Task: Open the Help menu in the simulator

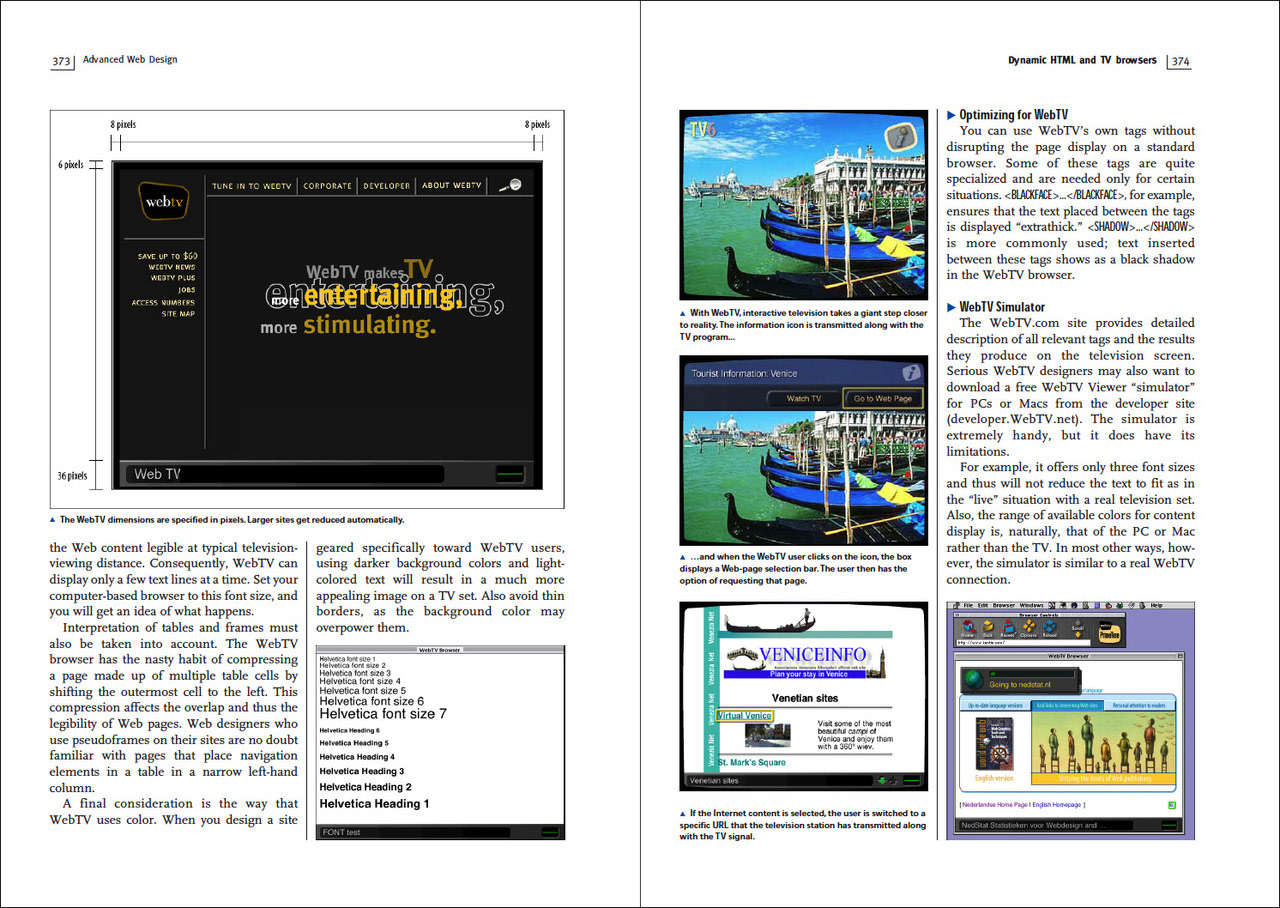Action: pos(1156,605)
